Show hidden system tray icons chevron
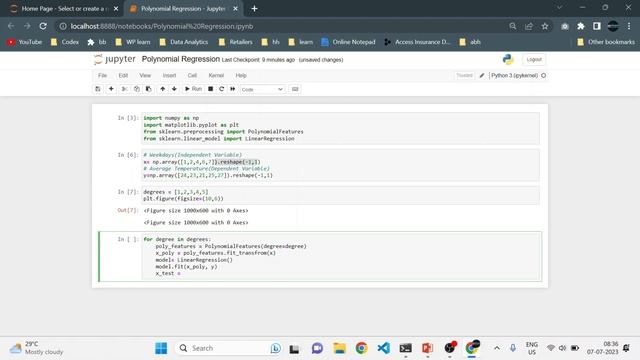This screenshot has width=640, height=360. tap(497, 348)
